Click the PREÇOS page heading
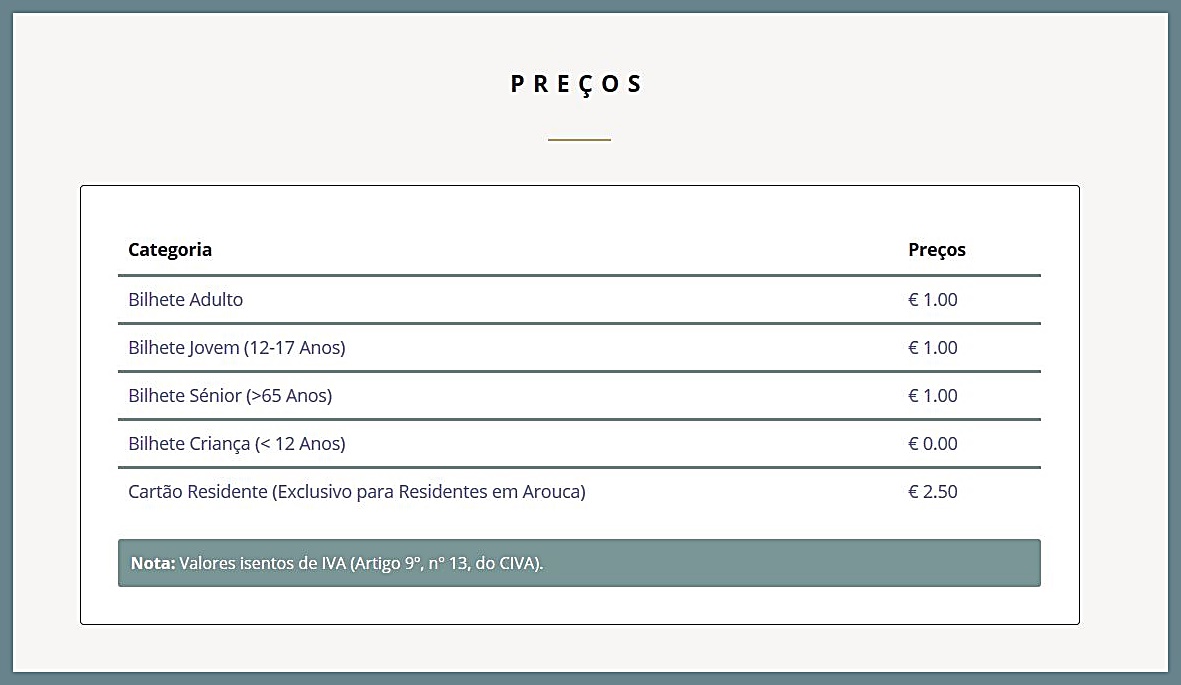Image resolution: width=1181 pixels, height=685 pixels. [x=578, y=84]
